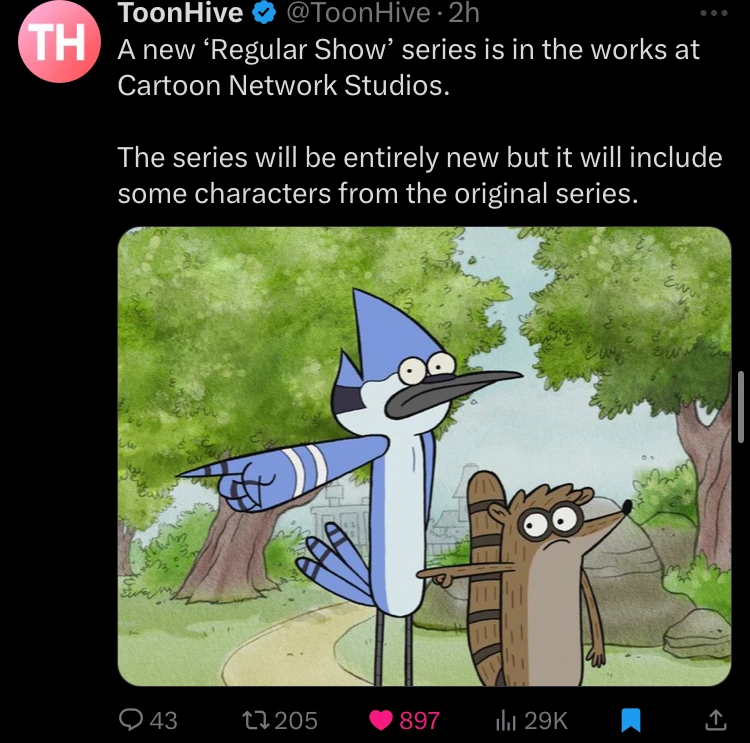Open the @ToonHive handle link
The height and width of the screenshot is (743, 750).
coord(358,13)
